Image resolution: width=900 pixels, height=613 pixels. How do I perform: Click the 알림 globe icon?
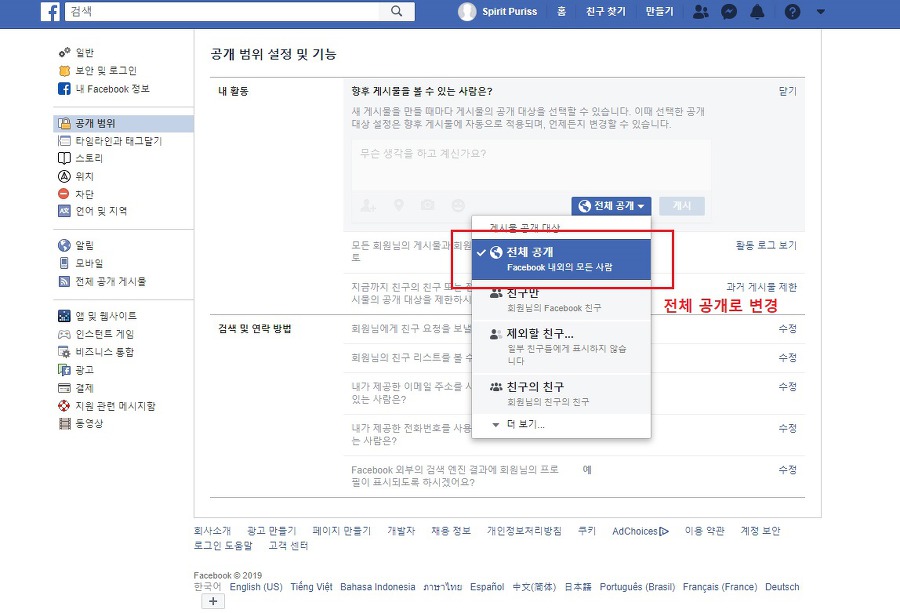coord(64,245)
